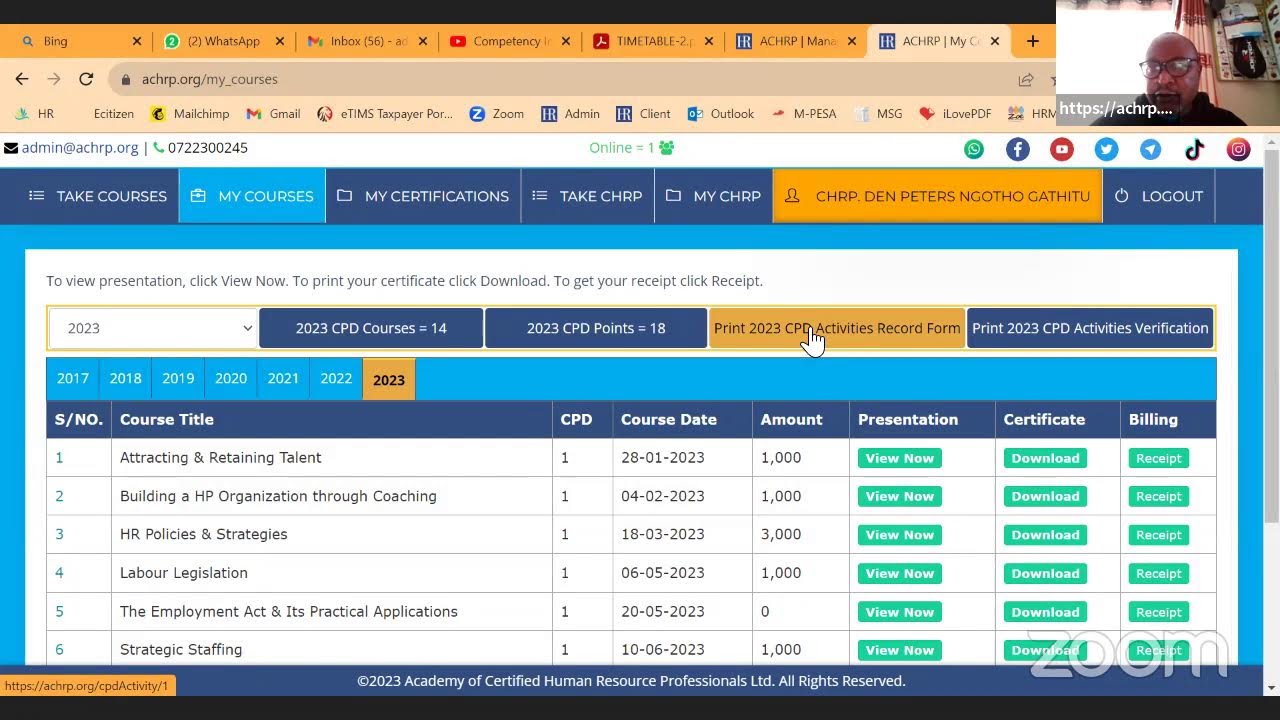
Task: Open a new browser tab
Action: [x=1033, y=41]
